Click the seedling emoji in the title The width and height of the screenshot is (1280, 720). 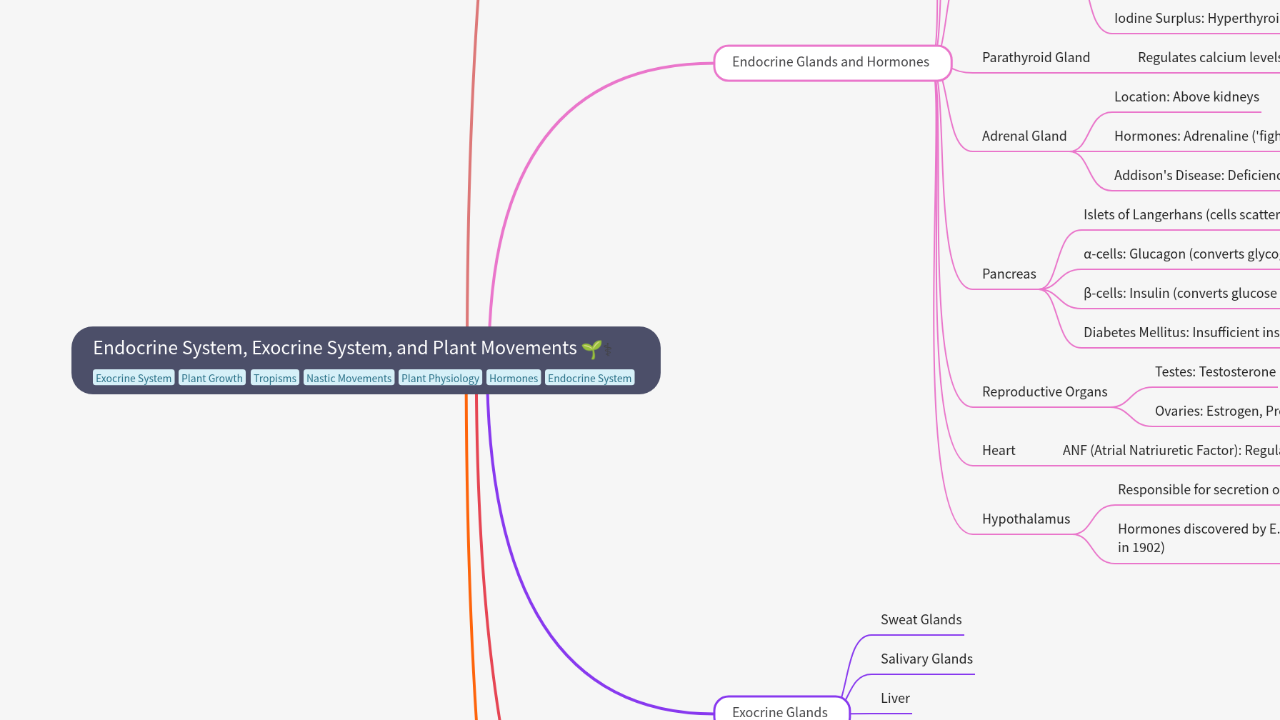(592, 348)
